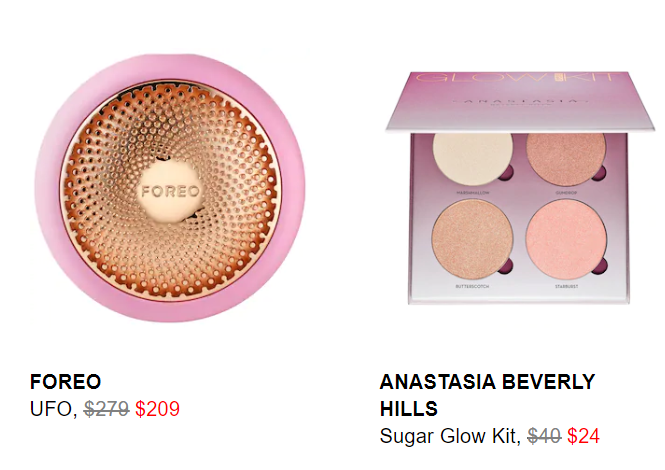665x470 pixels.
Task: Open the ANASTASIA BEVERLY HILLS brand heading
Action: click(487, 395)
